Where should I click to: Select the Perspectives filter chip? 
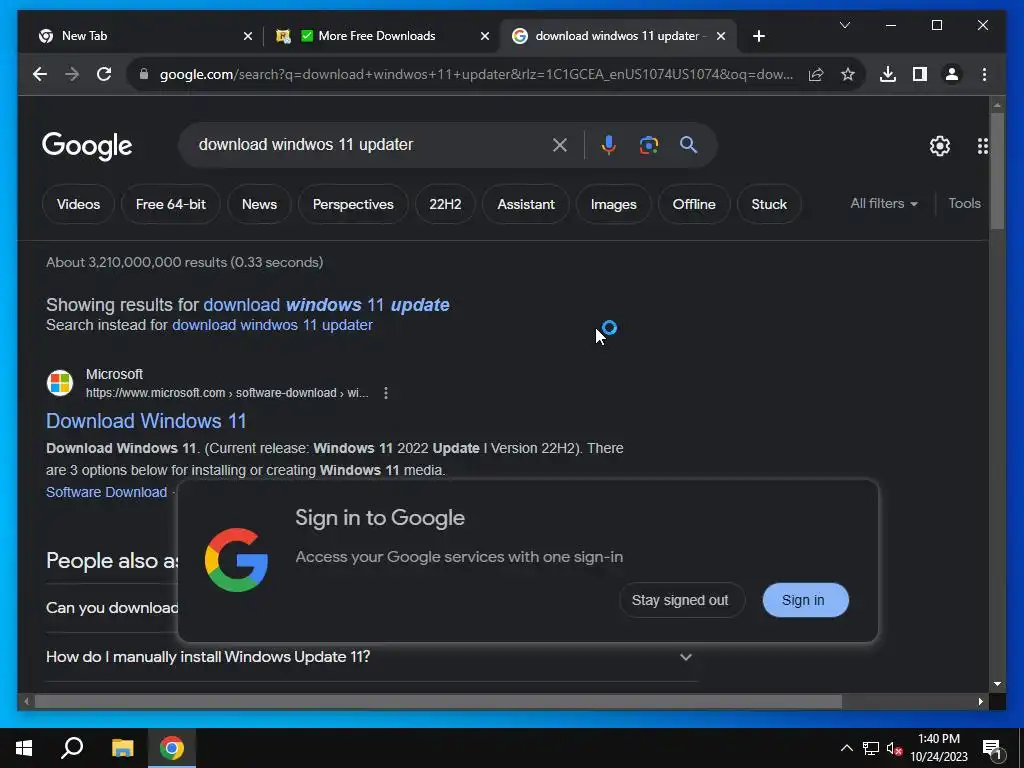pyautogui.click(x=353, y=204)
